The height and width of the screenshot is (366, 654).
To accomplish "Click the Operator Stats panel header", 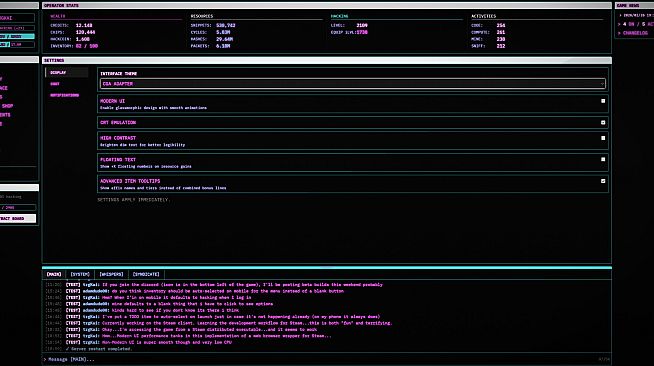I will click(327, 5).
